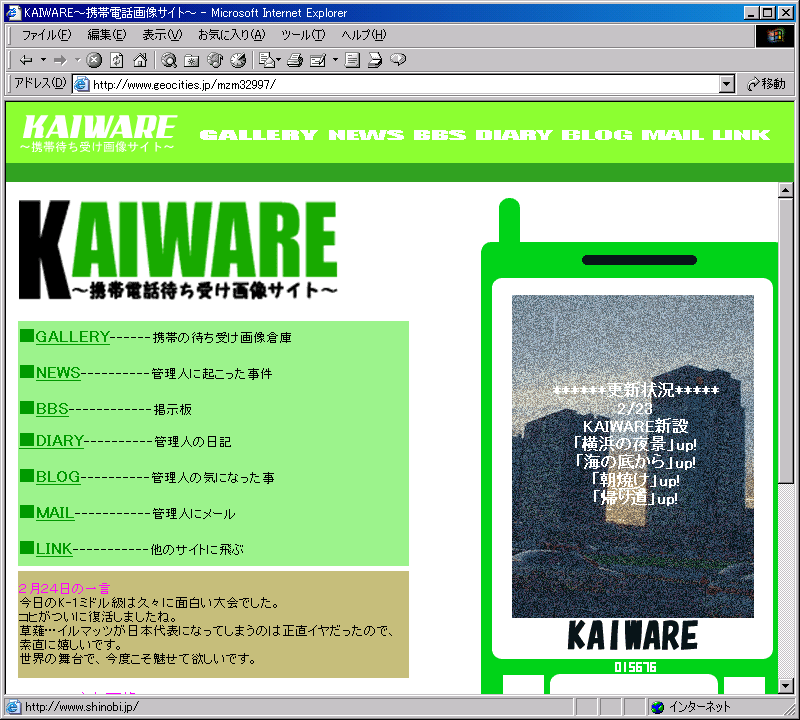Go back using the Back arrow button

[26, 60]
